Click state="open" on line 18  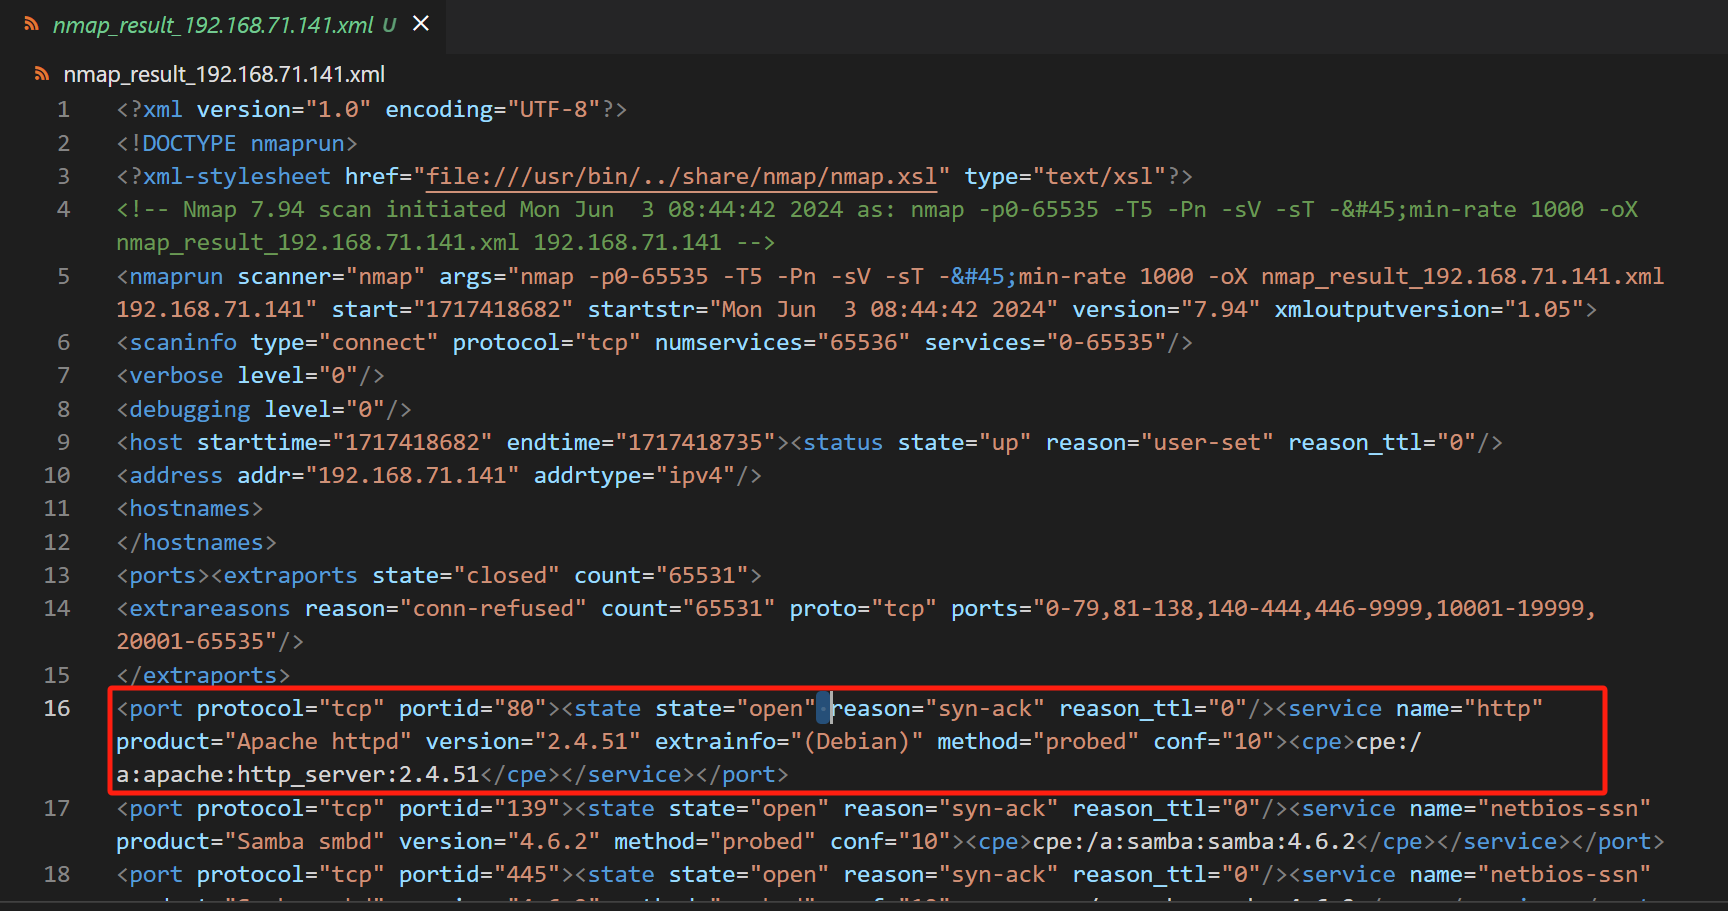pos(747,873)
